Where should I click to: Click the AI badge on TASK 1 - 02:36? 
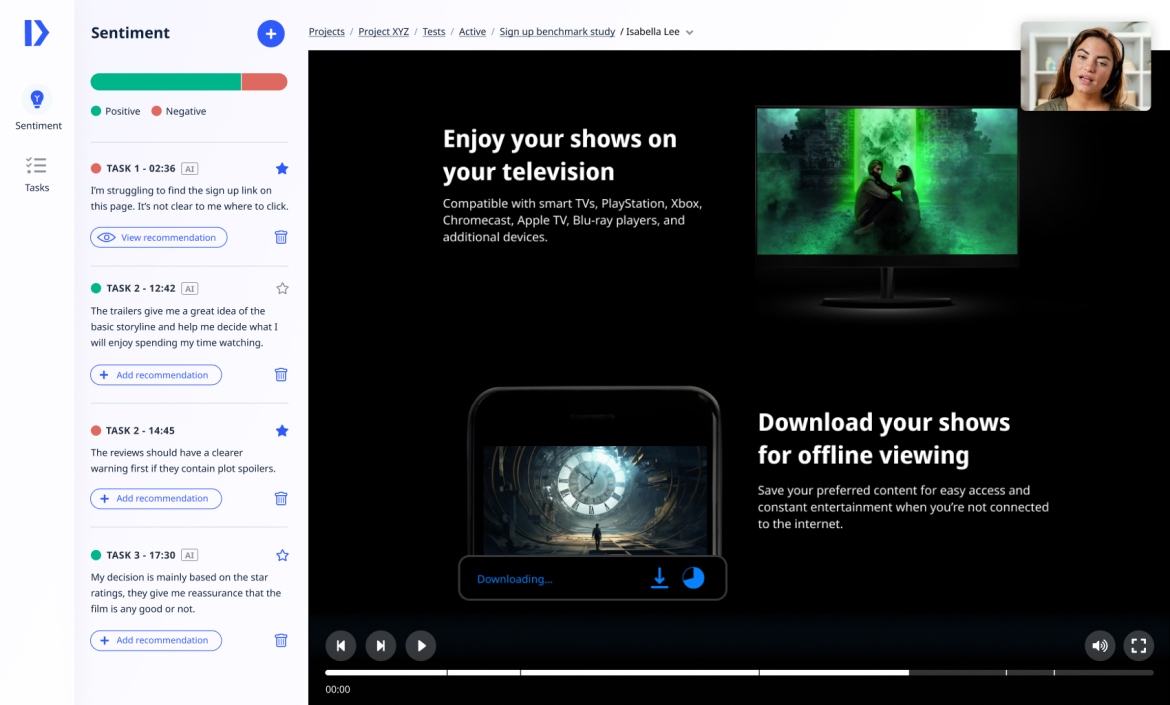[x=190, y=169]
